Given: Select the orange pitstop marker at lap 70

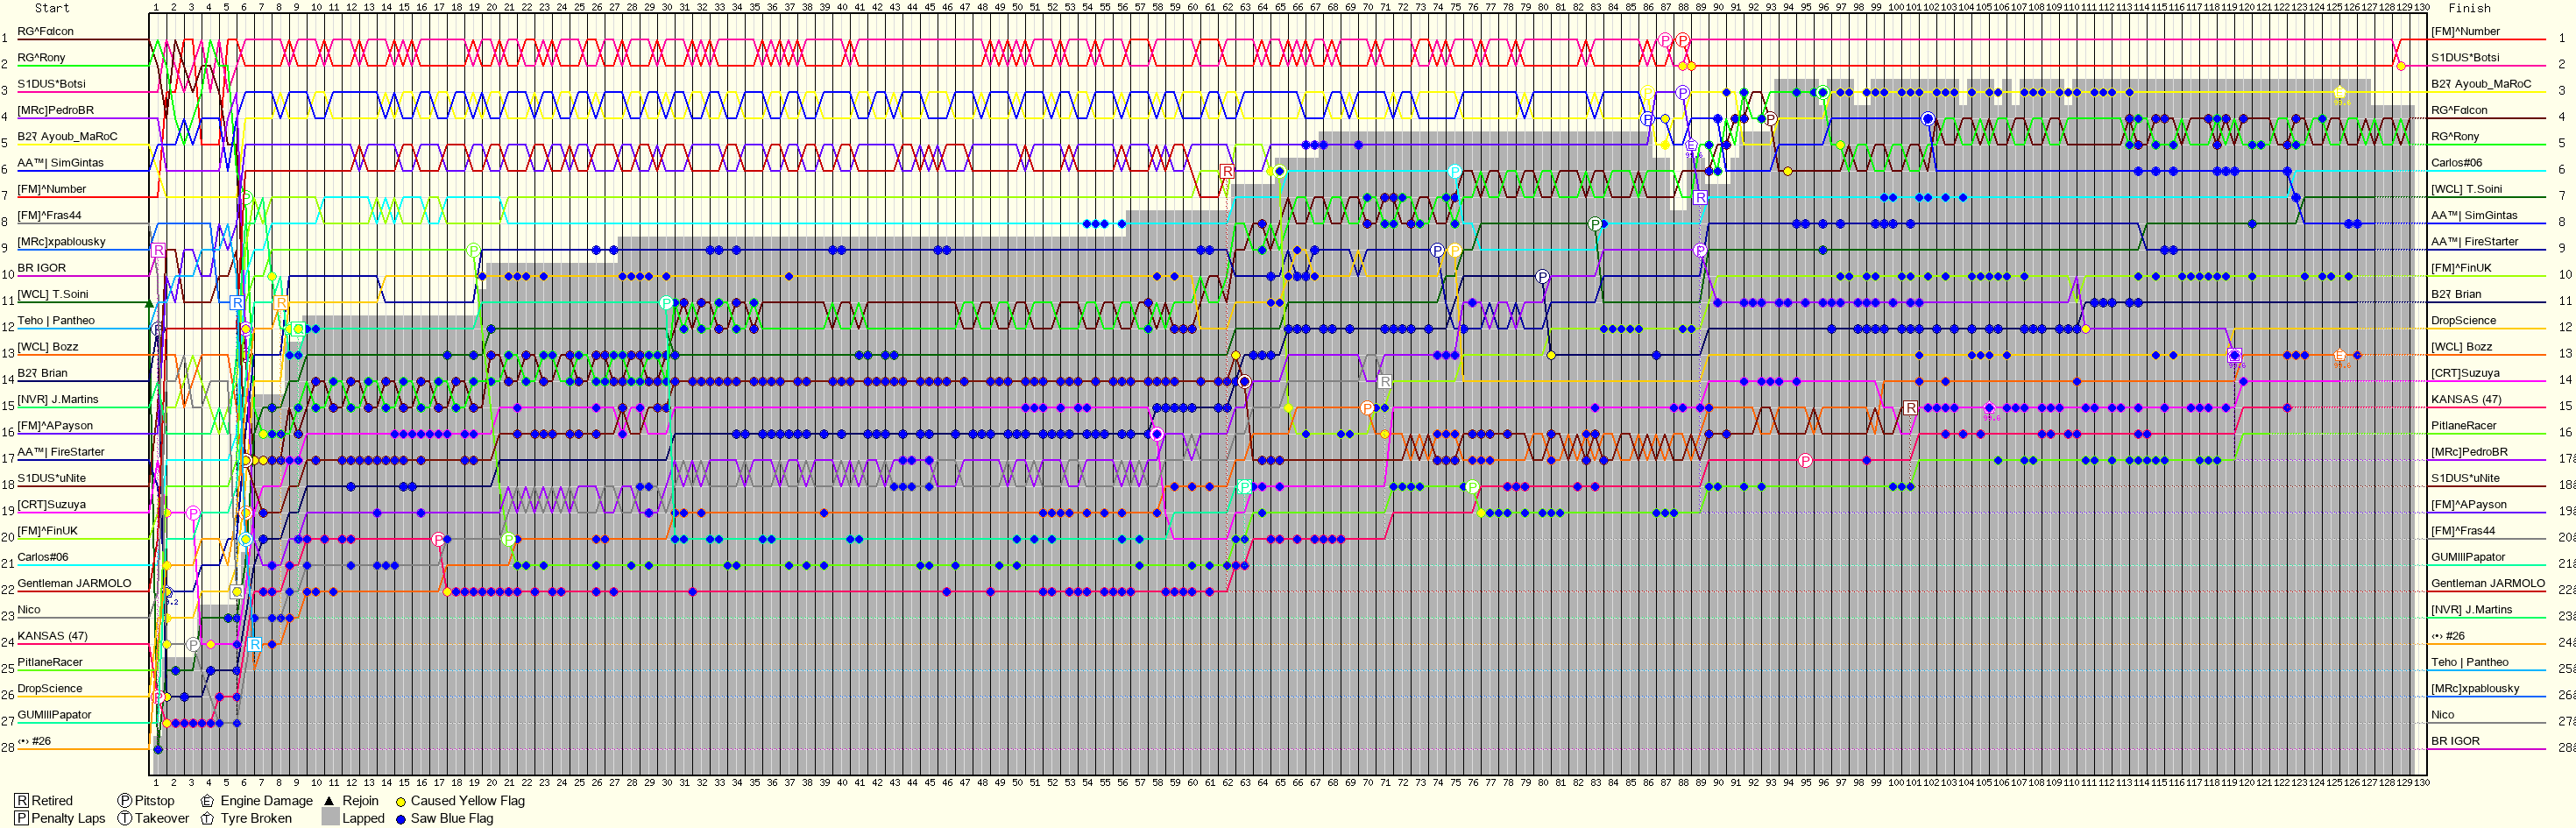Looking at the screenshot, I should [1367, 408].
